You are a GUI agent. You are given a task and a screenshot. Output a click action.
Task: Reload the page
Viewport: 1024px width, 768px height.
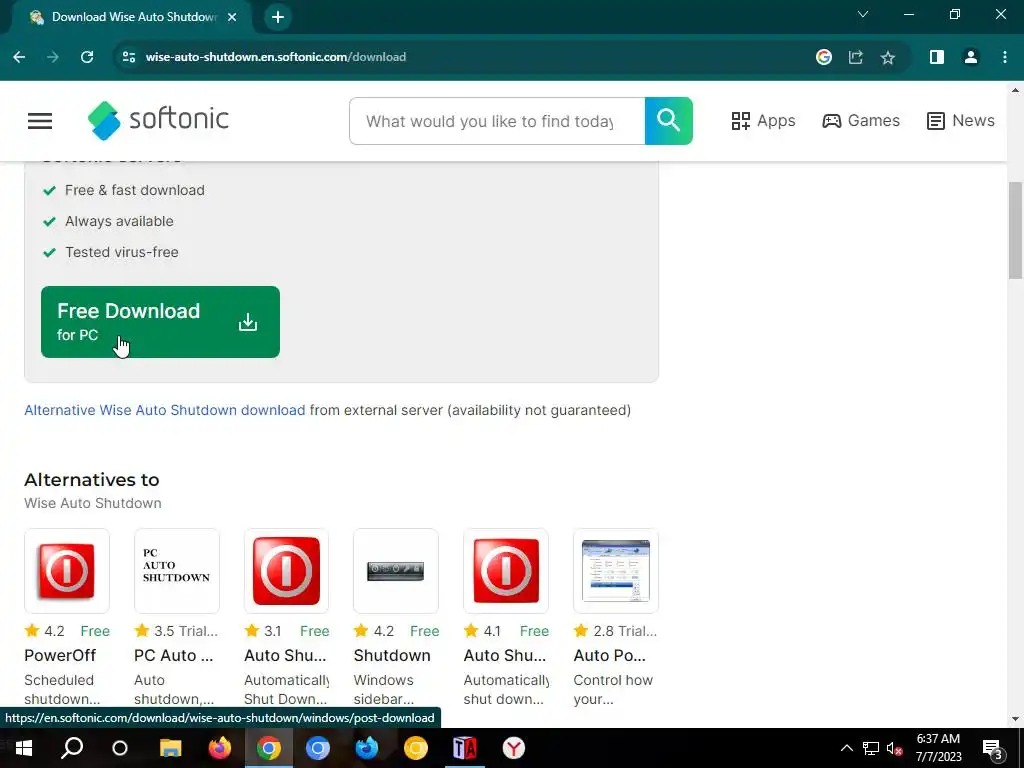pyautogui.click(x=87, y=57)
